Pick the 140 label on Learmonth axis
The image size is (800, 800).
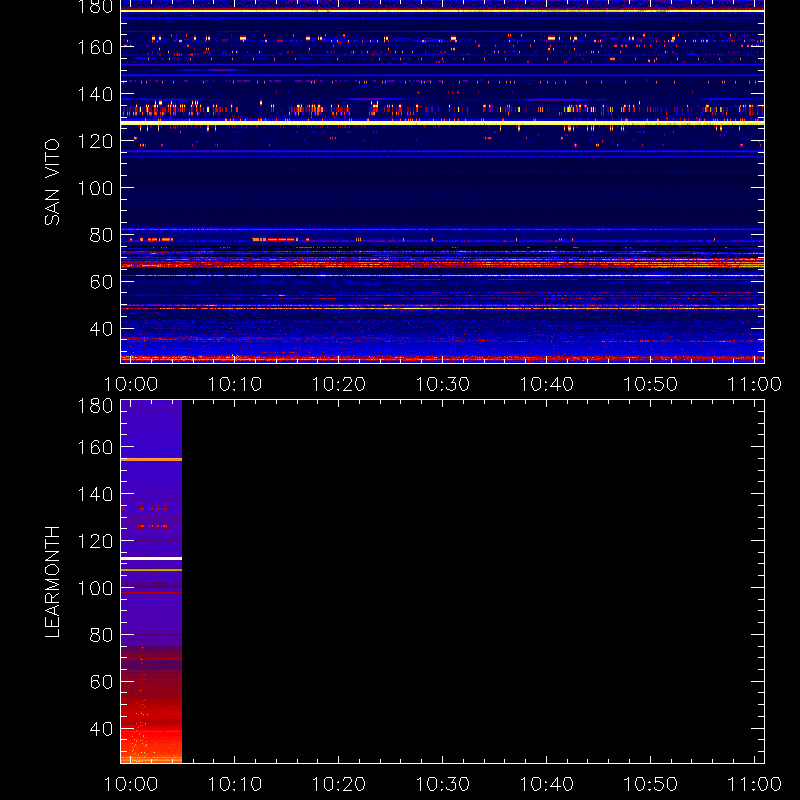pyautogui.click(x=95, y=494)
